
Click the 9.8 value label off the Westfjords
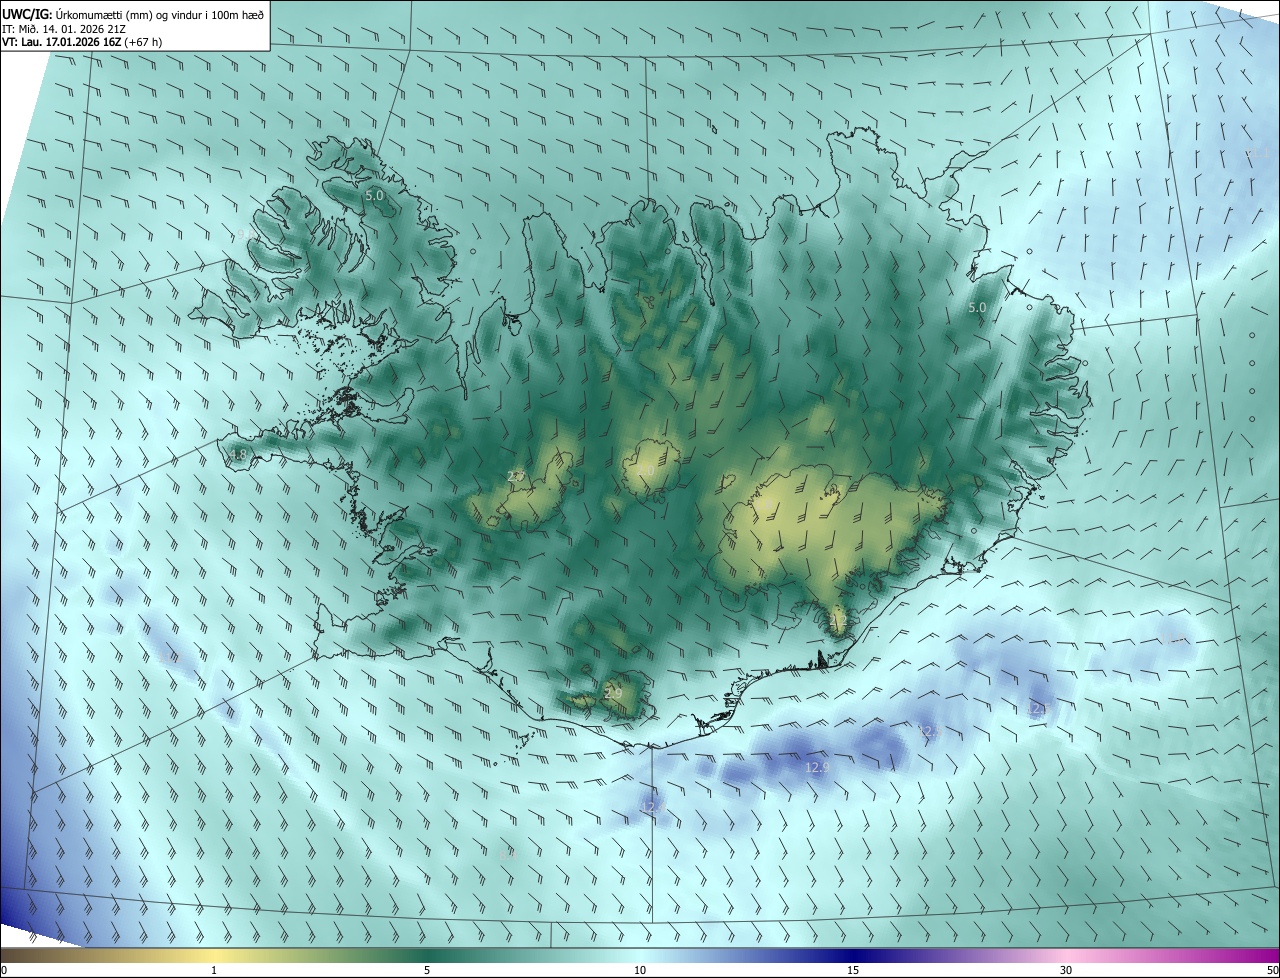(x=245, y=234)
